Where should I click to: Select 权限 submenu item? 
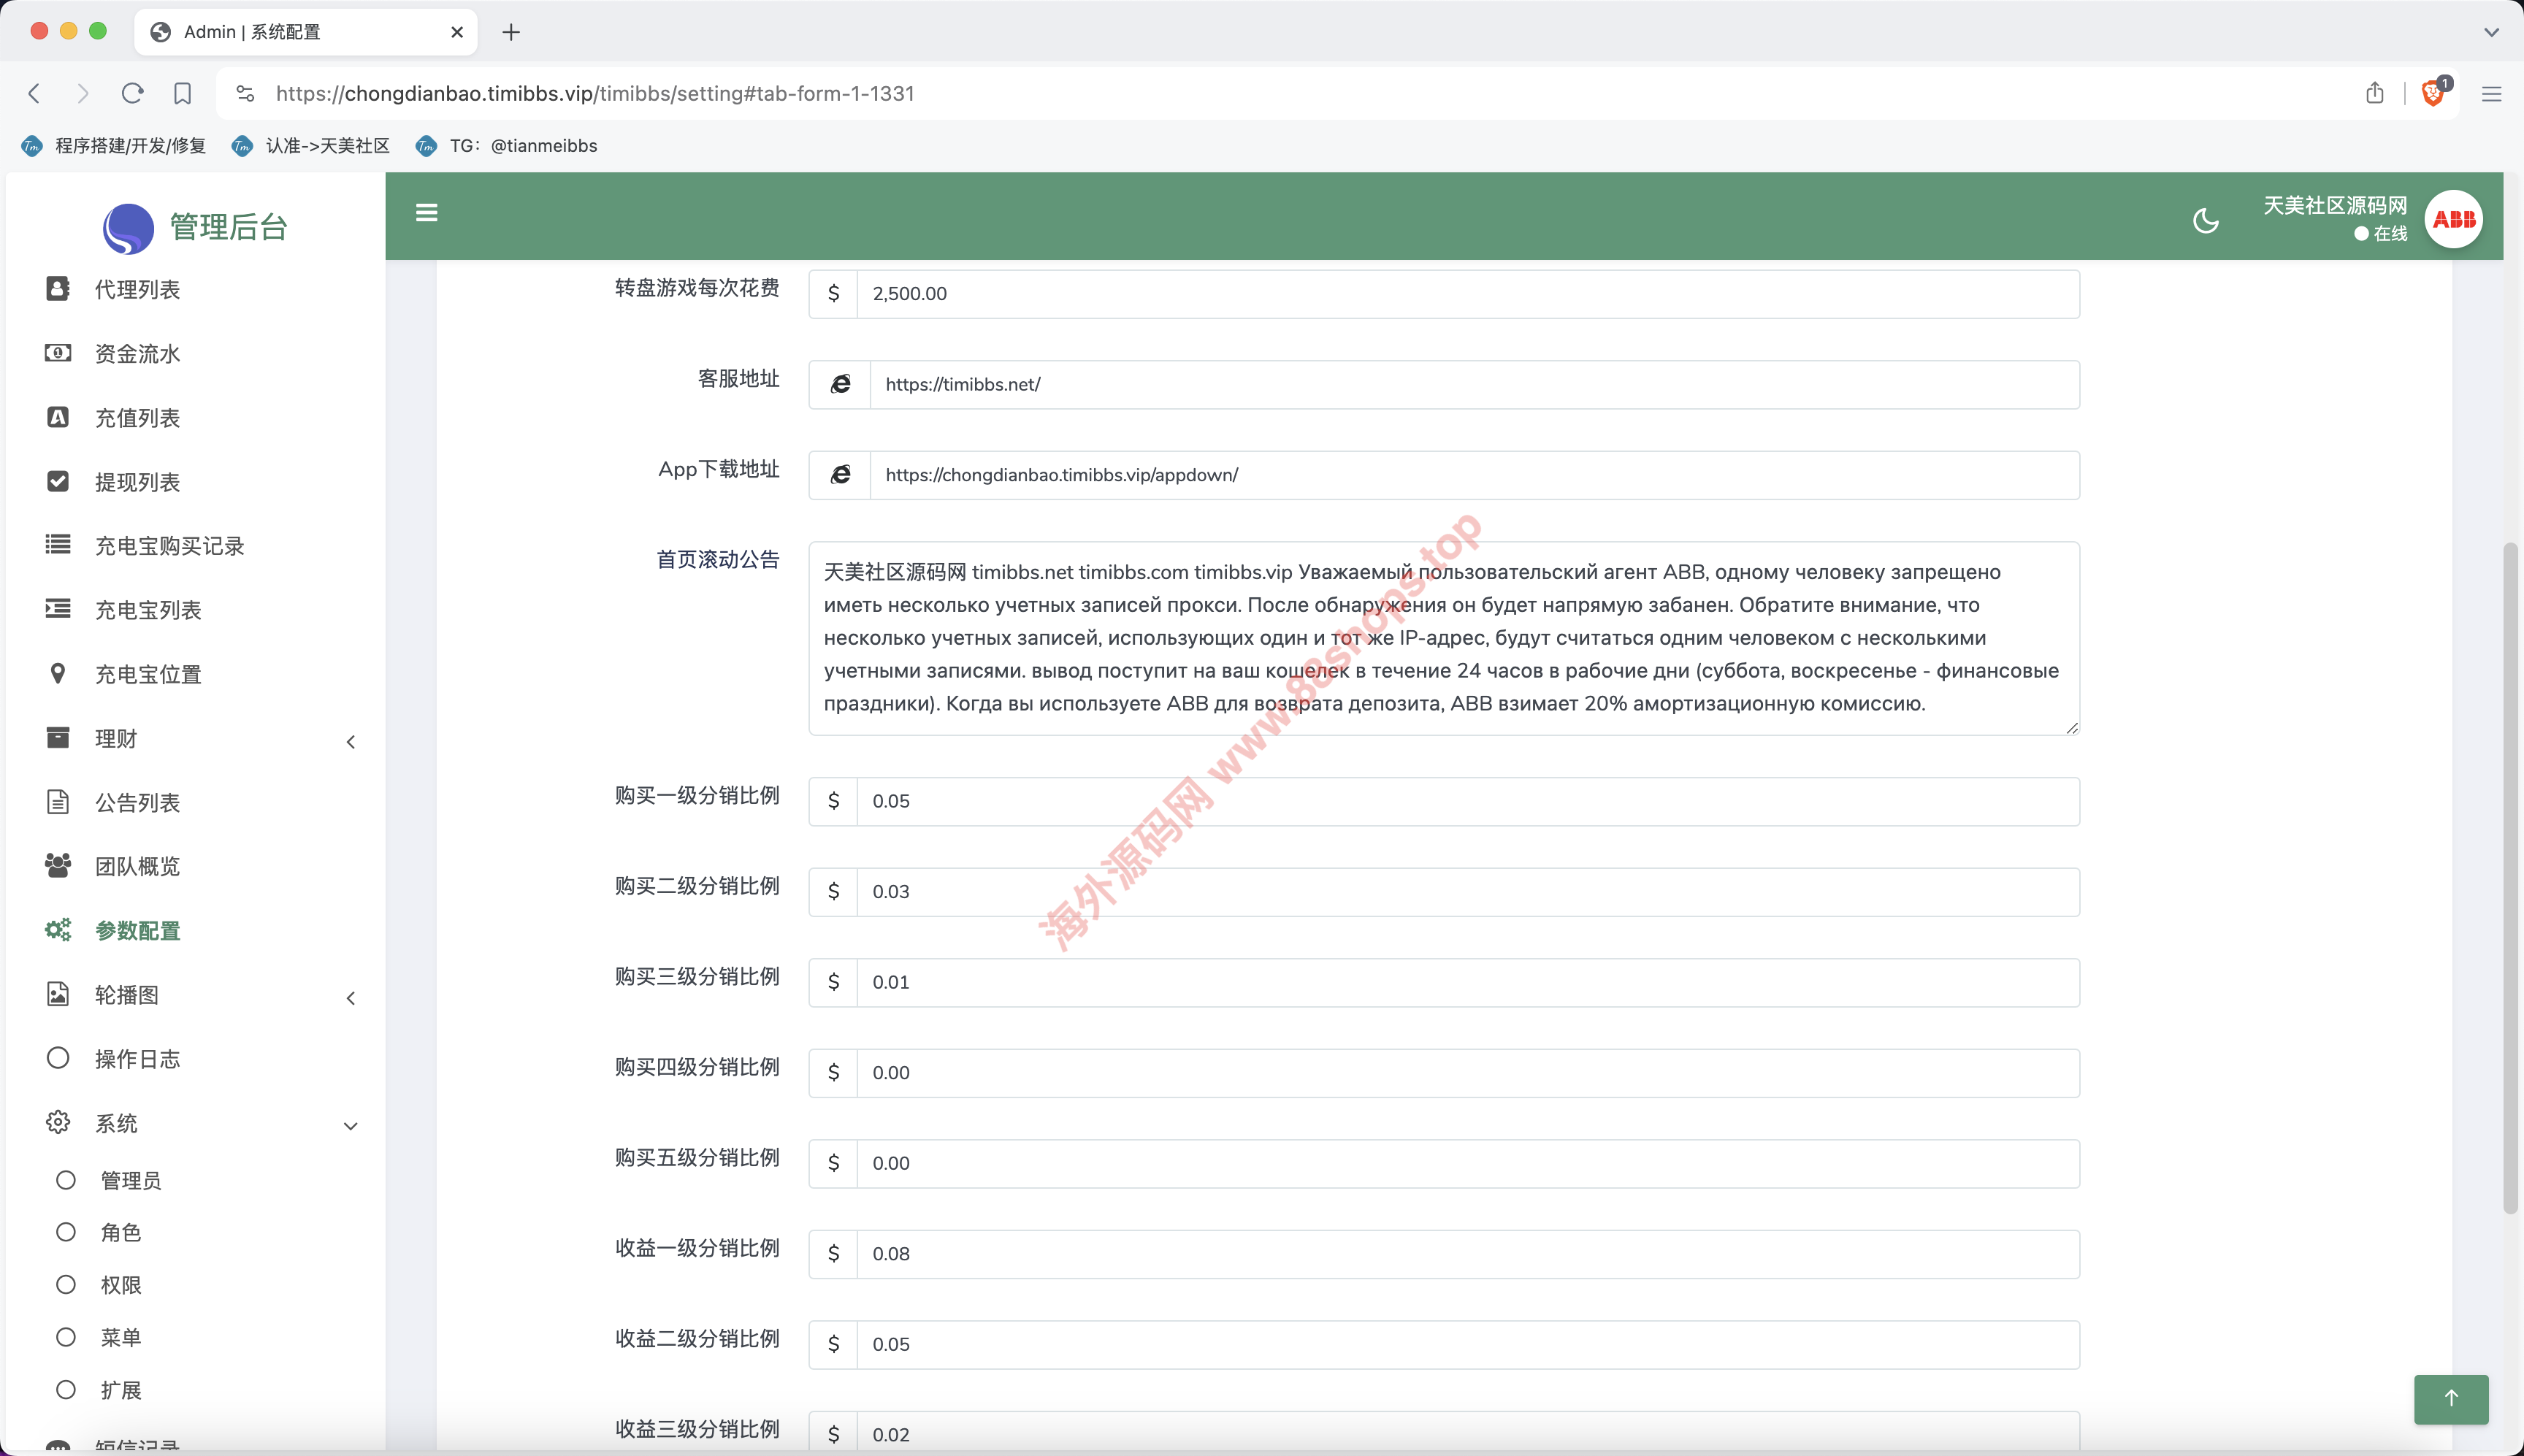(121, 1285)
